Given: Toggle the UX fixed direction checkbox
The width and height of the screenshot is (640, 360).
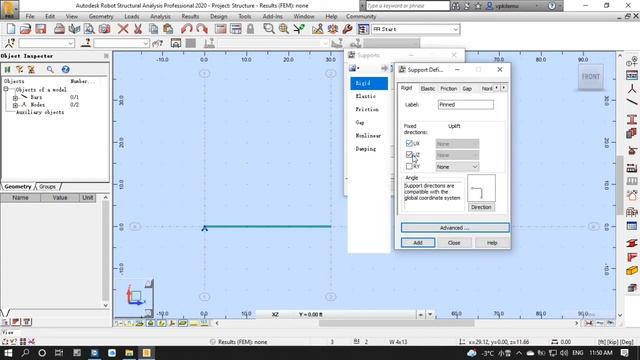Looking at the screenshot, I should coord(409,143).
